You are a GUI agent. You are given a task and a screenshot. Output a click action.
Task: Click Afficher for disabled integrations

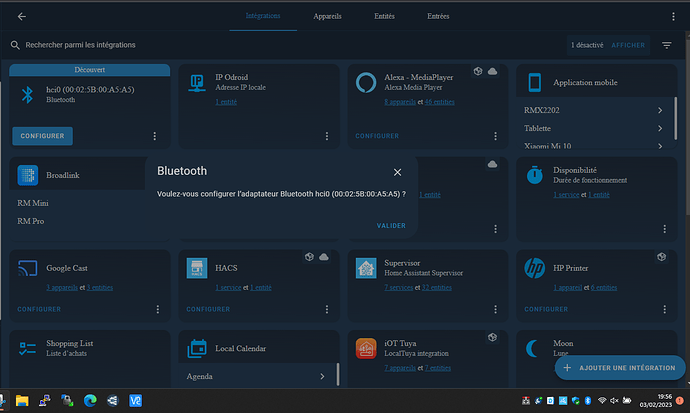[628, 45]
